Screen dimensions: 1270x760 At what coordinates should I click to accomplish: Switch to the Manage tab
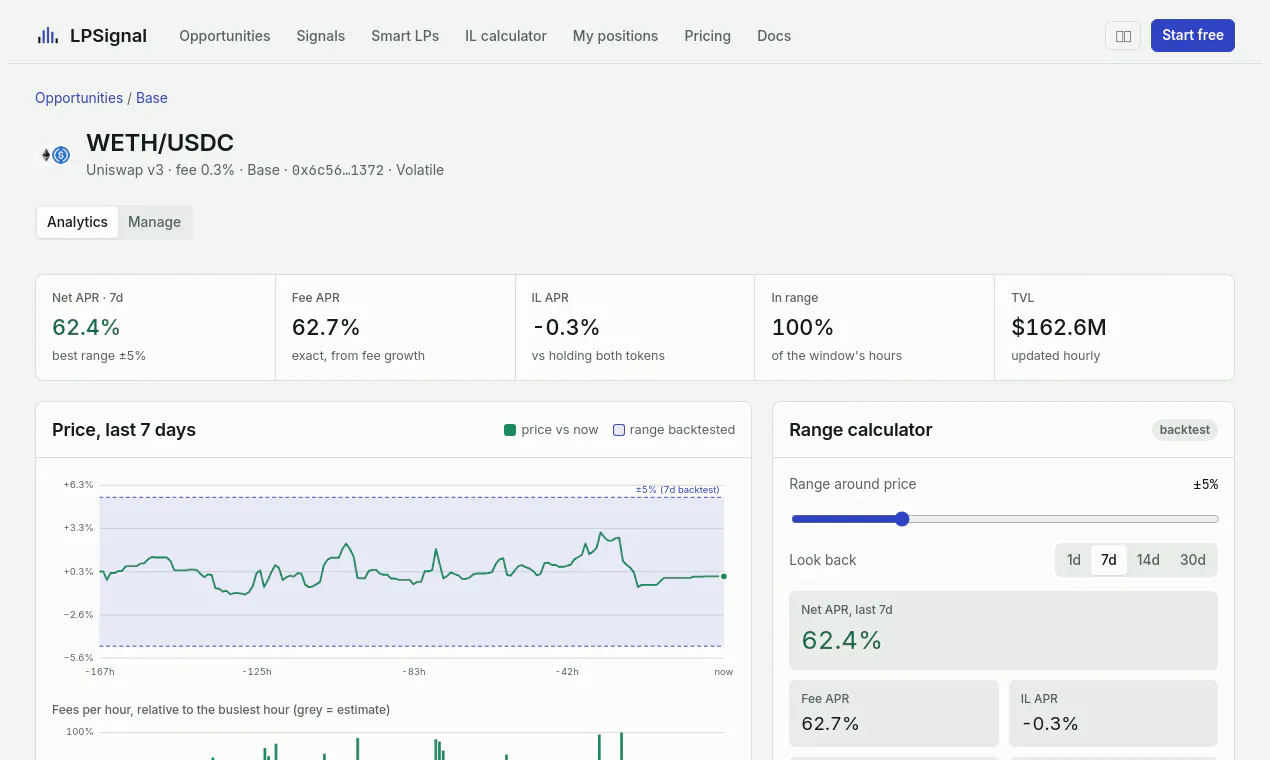(154, 222)
